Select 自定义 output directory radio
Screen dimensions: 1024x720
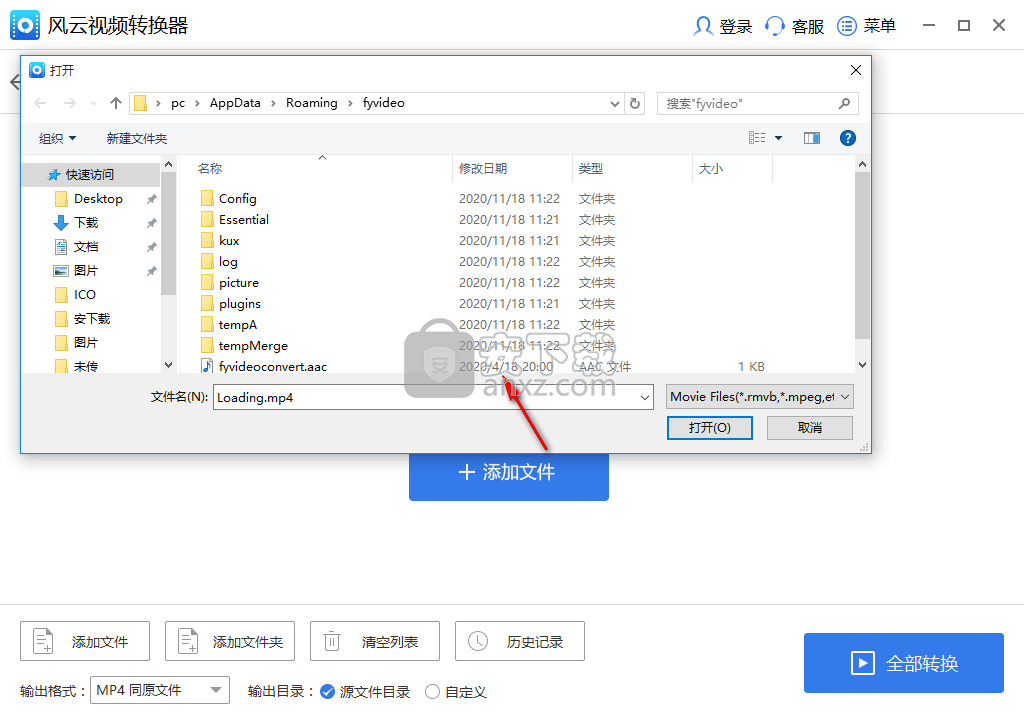click(432, 692)
